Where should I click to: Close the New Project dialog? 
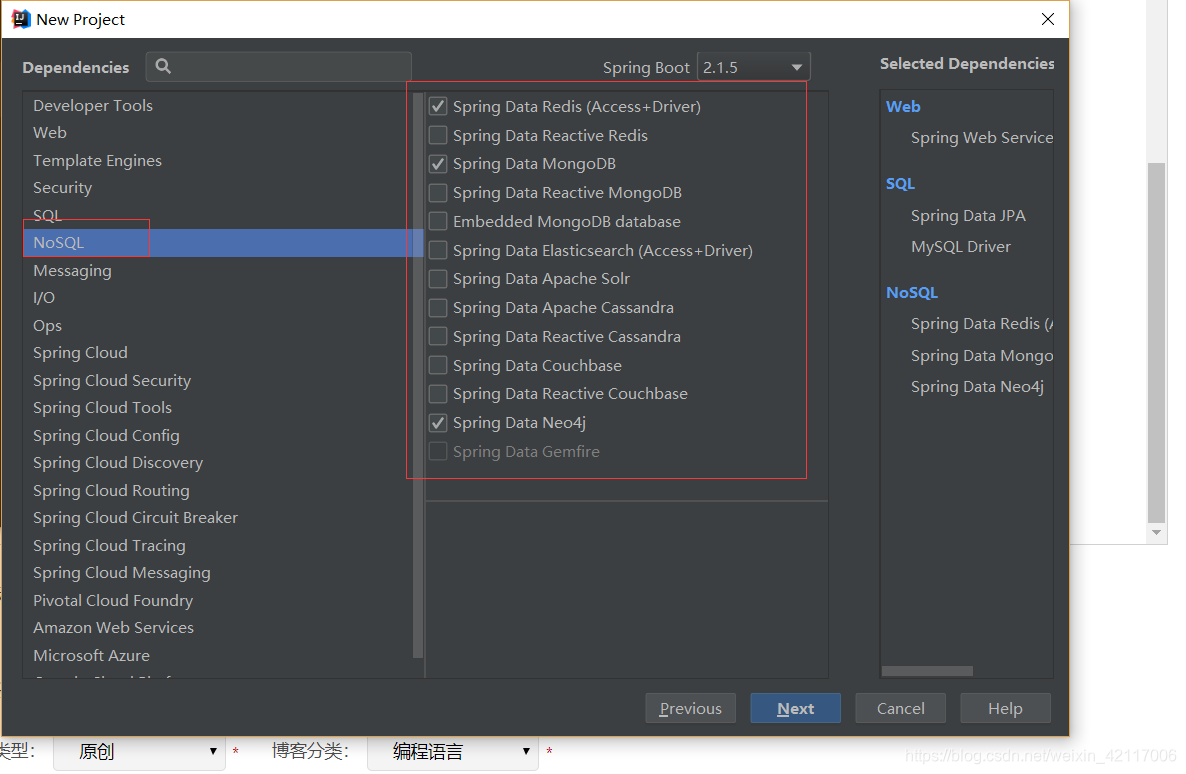pyautogui.click(x=1048, y=19)
